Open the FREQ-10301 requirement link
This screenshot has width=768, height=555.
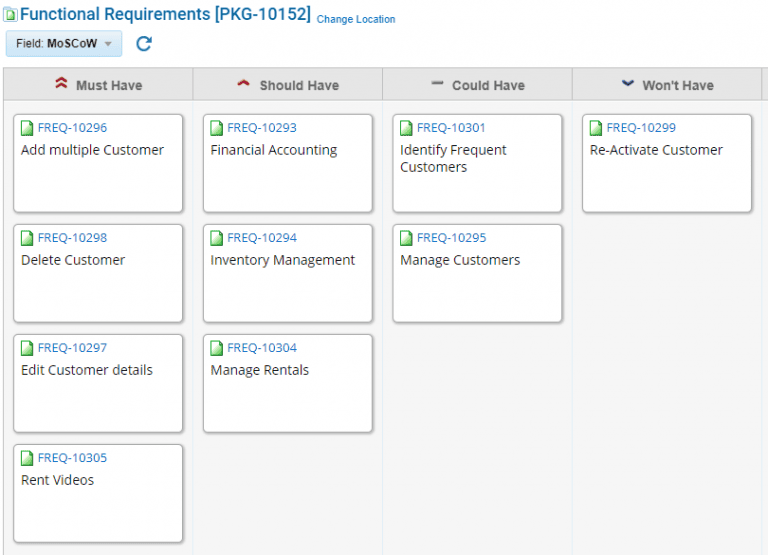coord(451,128)
